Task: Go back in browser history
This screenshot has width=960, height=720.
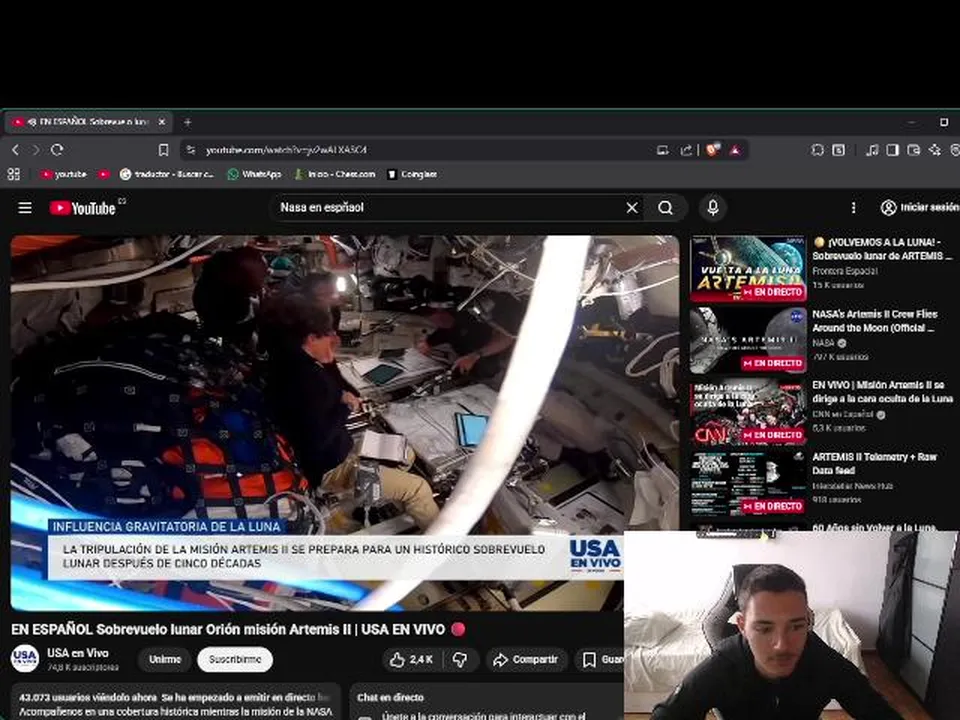Action: tap(16, 150)
